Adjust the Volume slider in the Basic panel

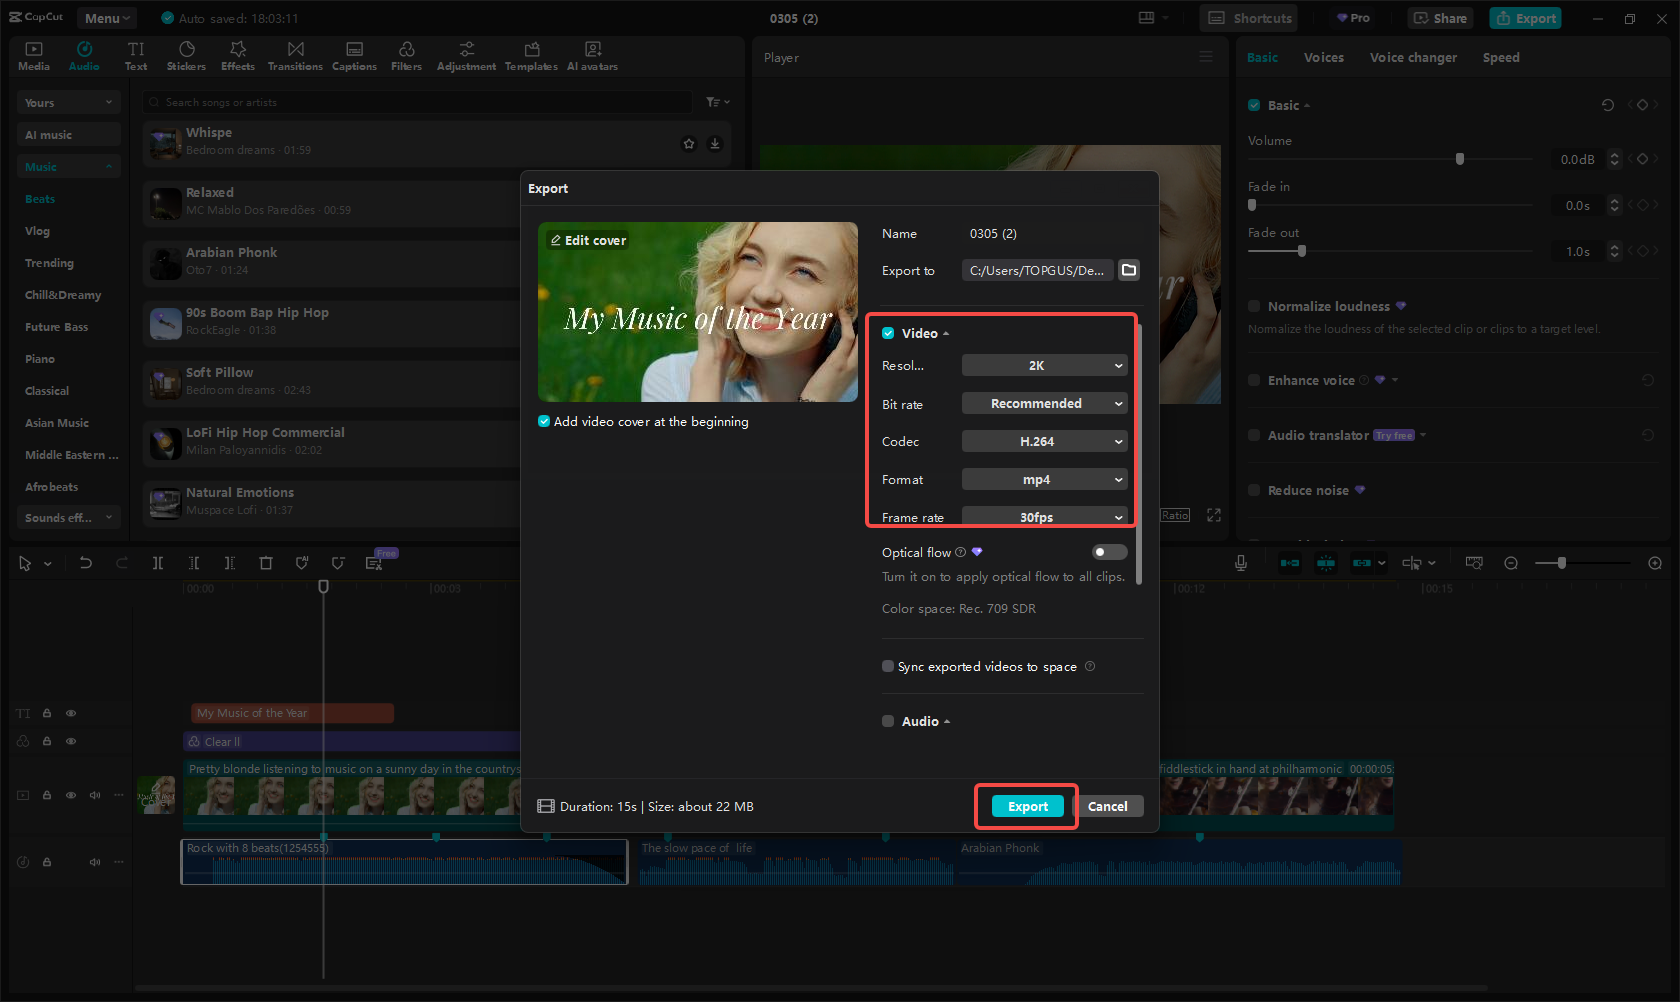point(1459,158)
